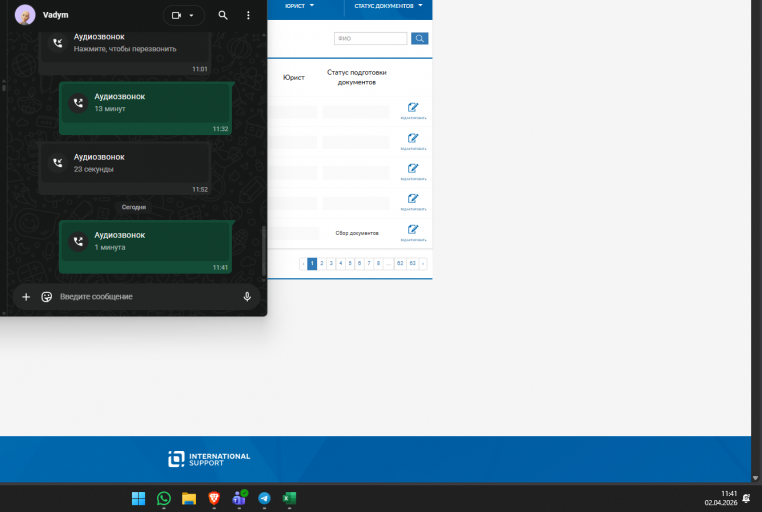Expand the call options arrow beside video icon
762x512 pixels.
191,16
